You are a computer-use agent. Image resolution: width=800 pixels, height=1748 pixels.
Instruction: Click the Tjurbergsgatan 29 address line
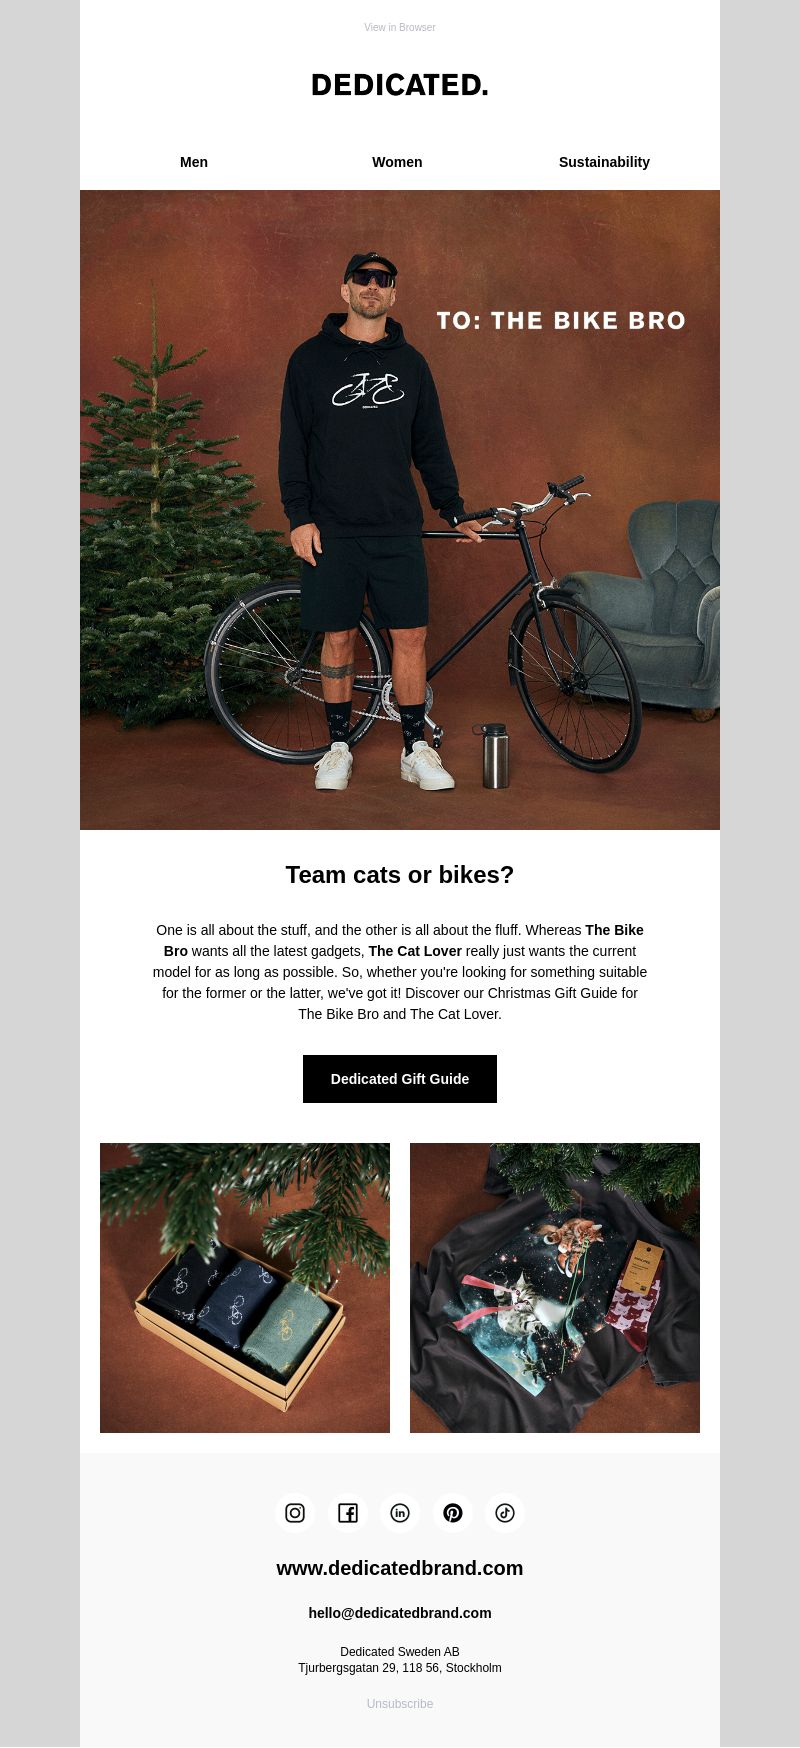click(400, 1668)
